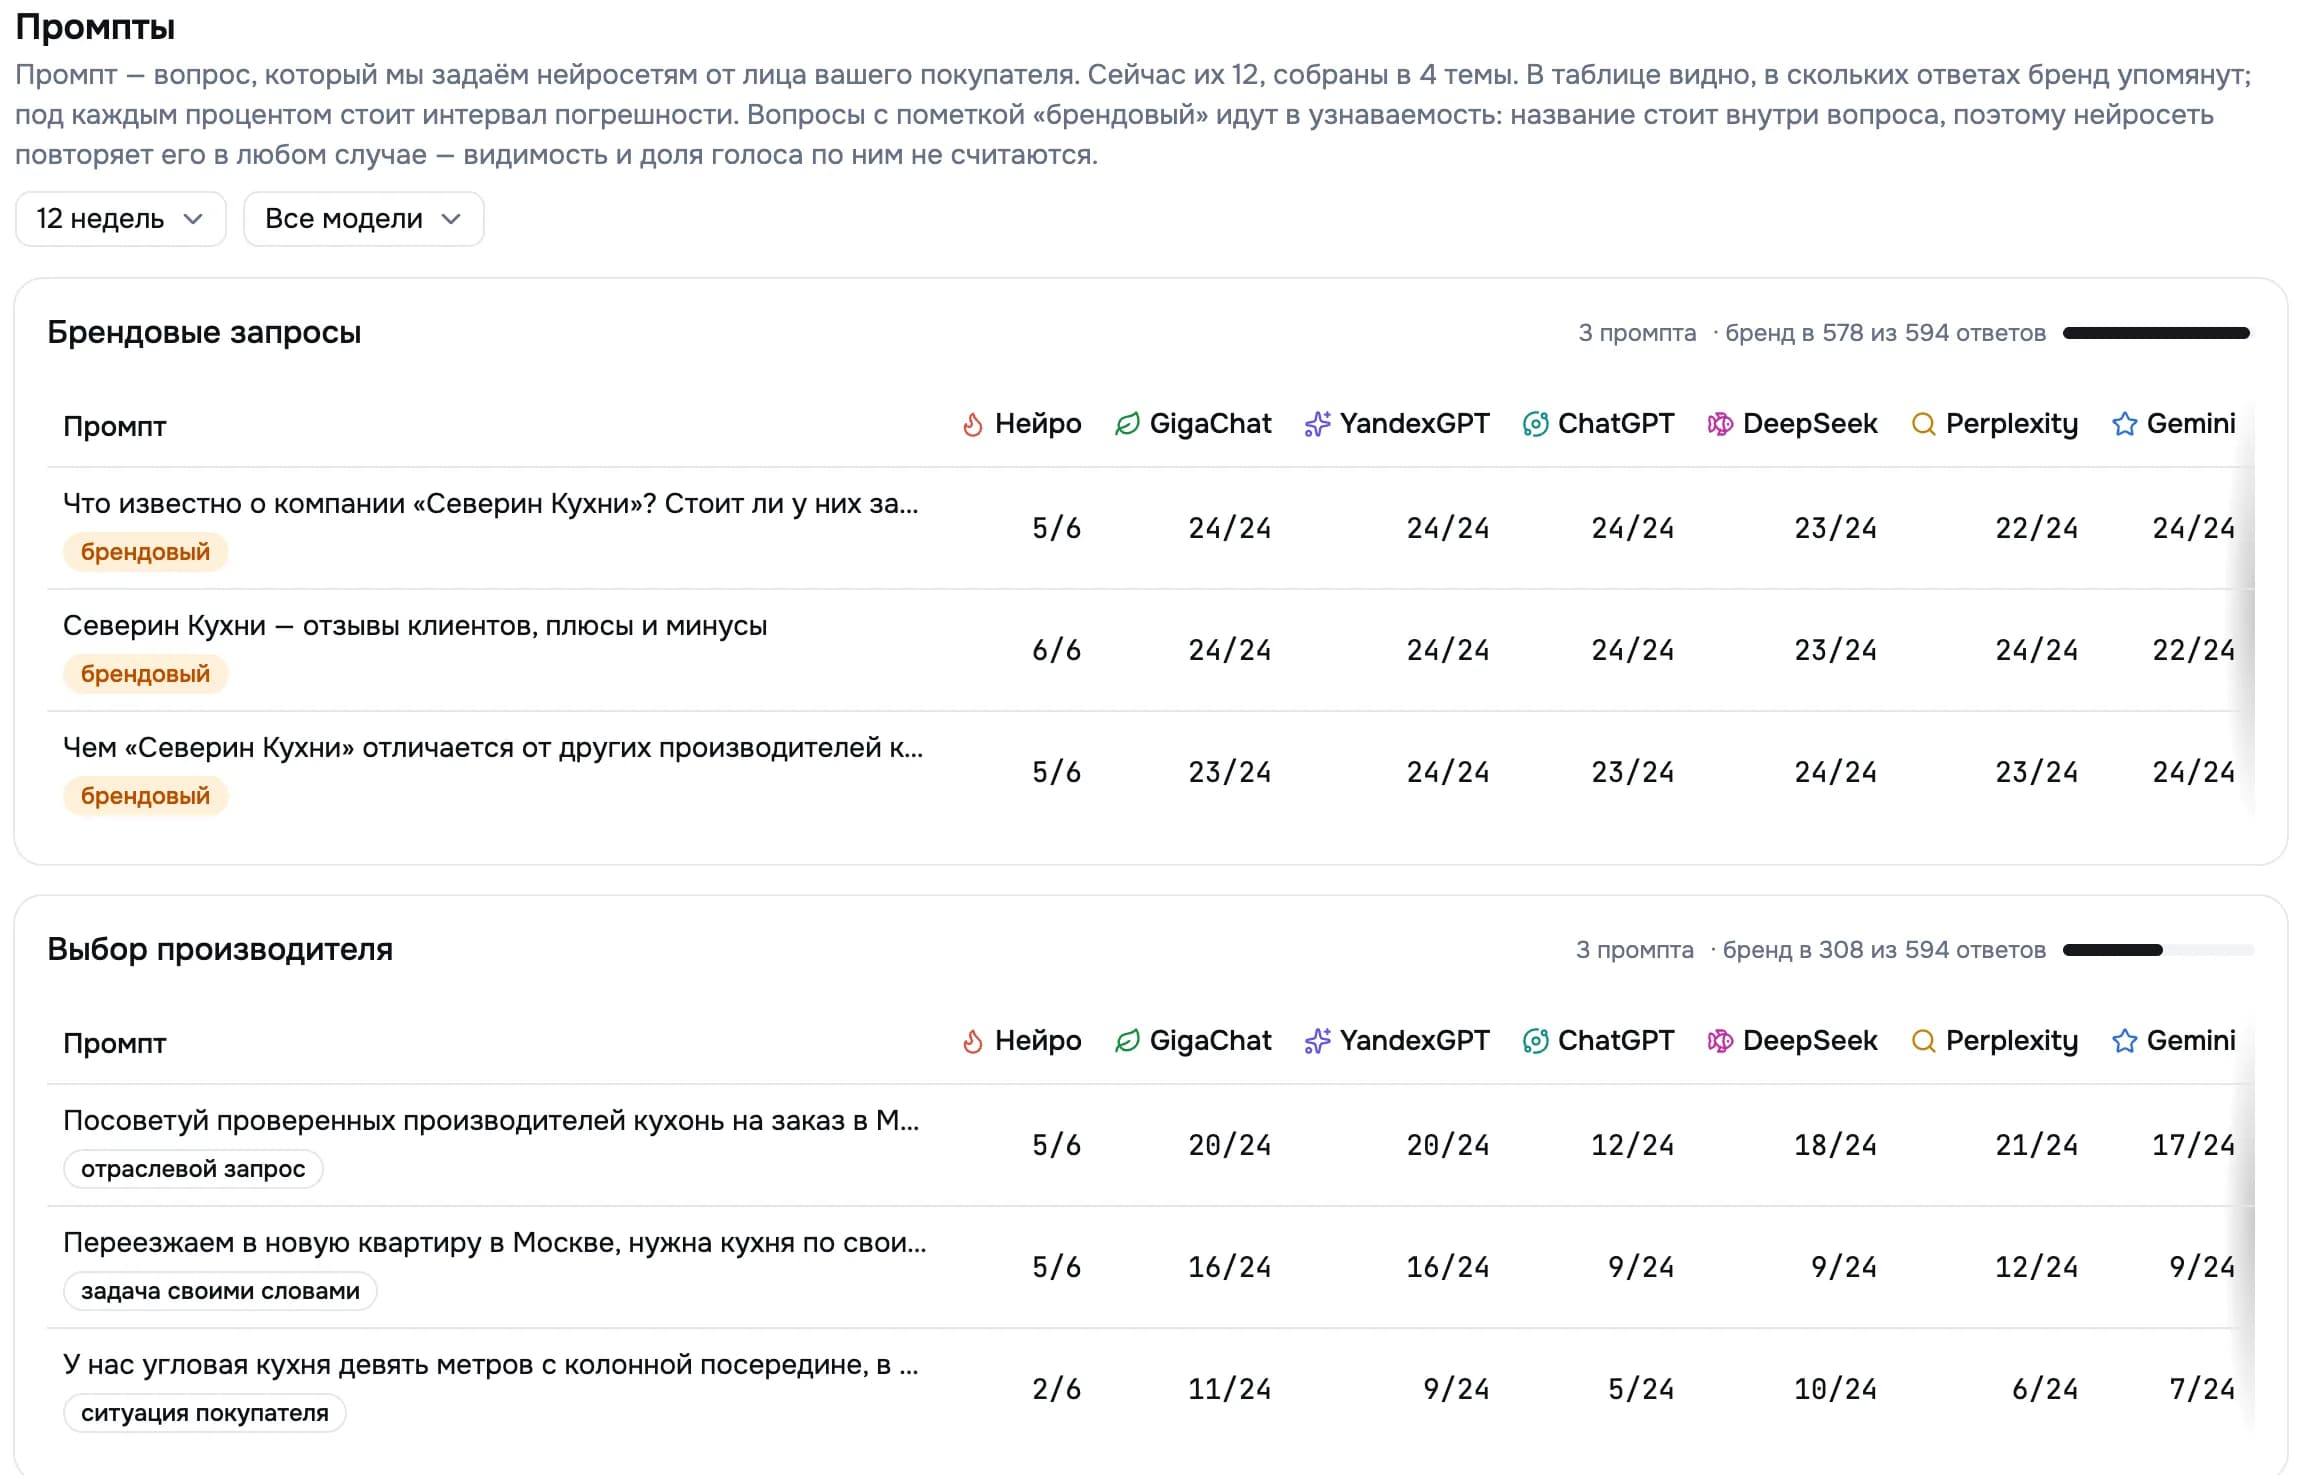Click ChatGPT cell 23/24 in "Чем «Северин Кухни» отличается" row
This screenshot has height=1475, width=2315.
coord(1632,772)
